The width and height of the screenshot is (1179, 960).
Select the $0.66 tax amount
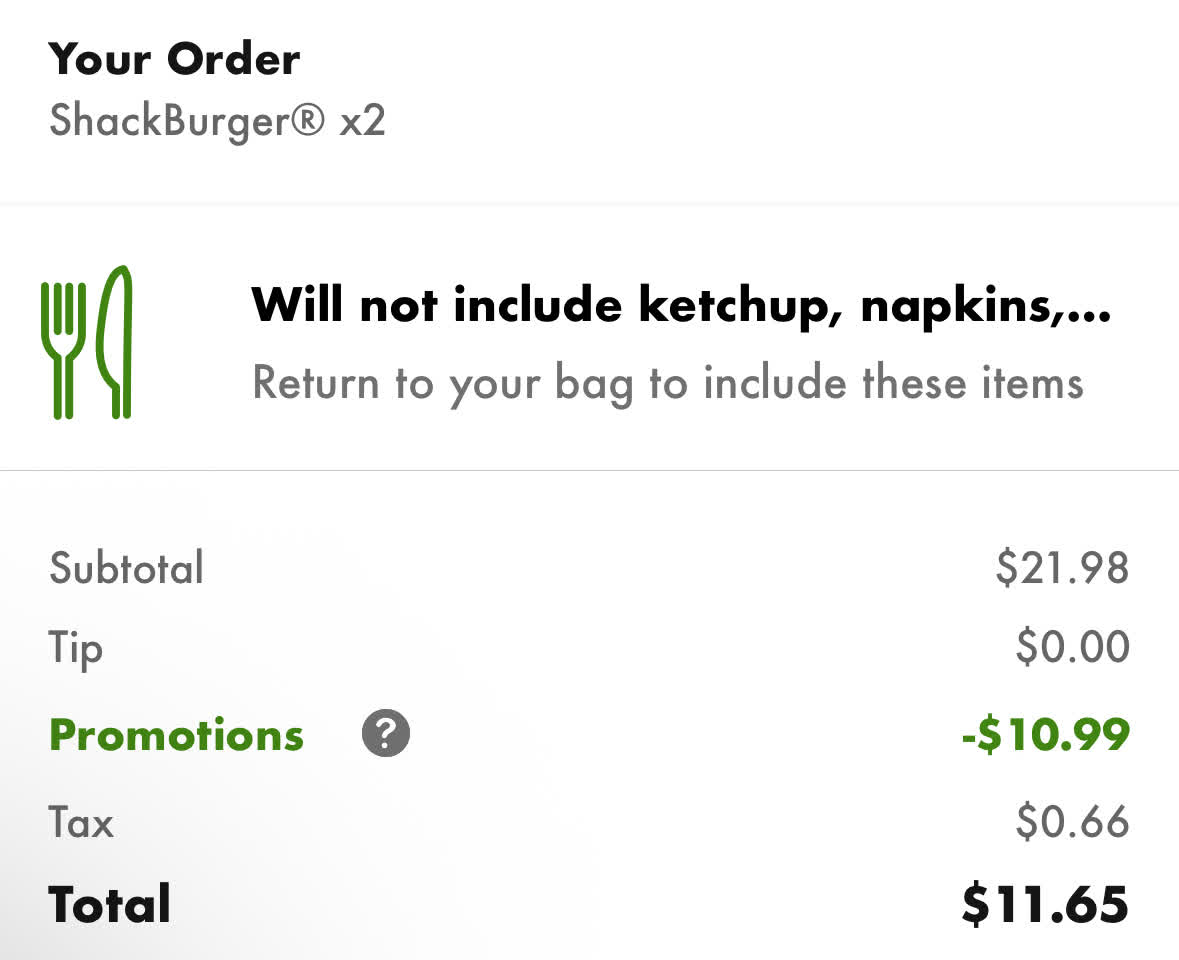click(x=1072, y=823)
